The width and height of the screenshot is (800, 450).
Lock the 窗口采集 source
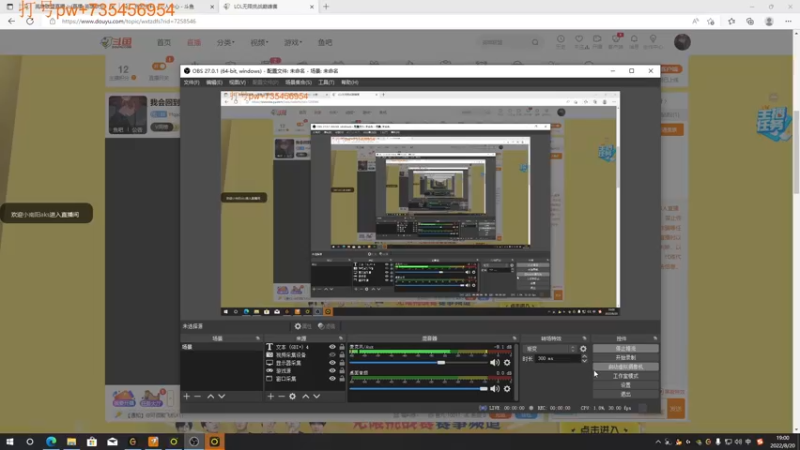pos(342,379)
